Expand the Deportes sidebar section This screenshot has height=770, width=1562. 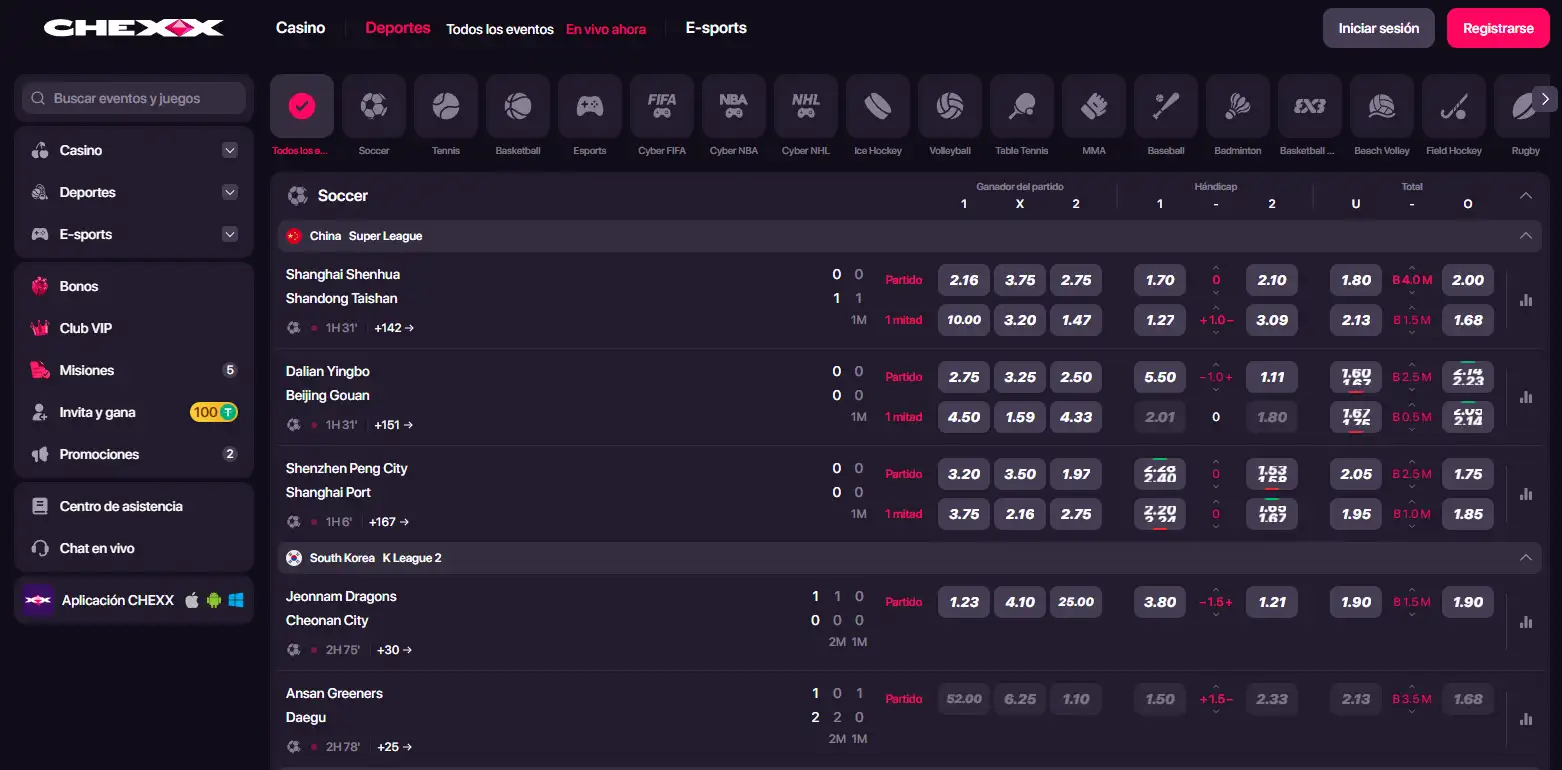click(x=230, y=192)
